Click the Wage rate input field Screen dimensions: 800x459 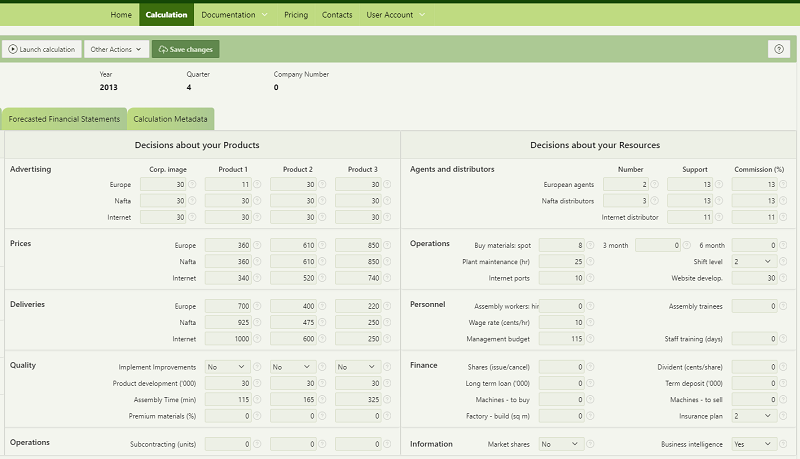(561, 322)
